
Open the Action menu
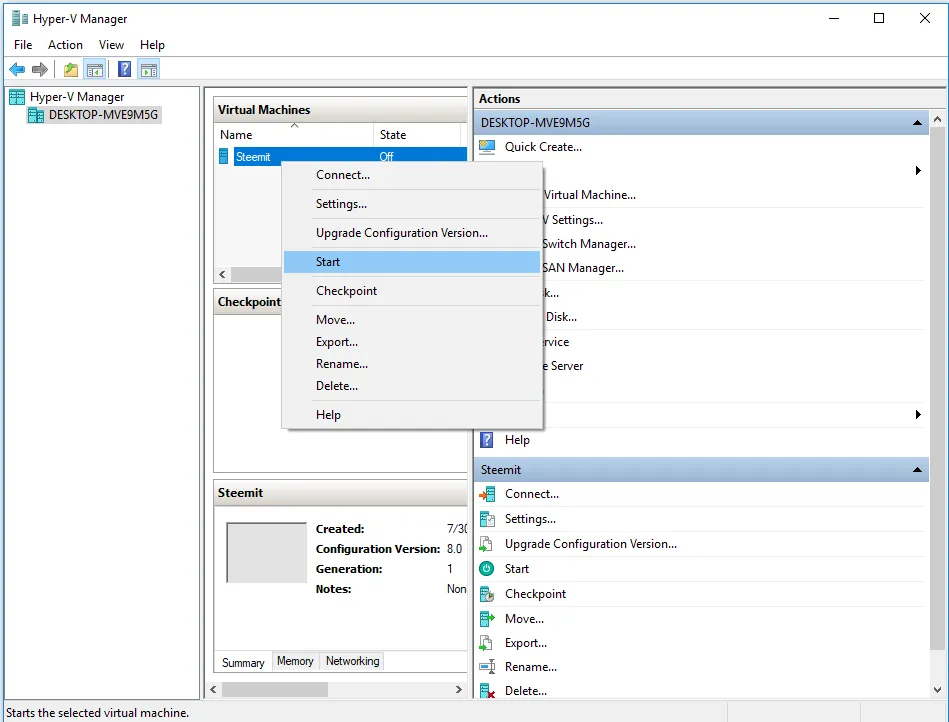pyautogui.click(x=65, y=45)
